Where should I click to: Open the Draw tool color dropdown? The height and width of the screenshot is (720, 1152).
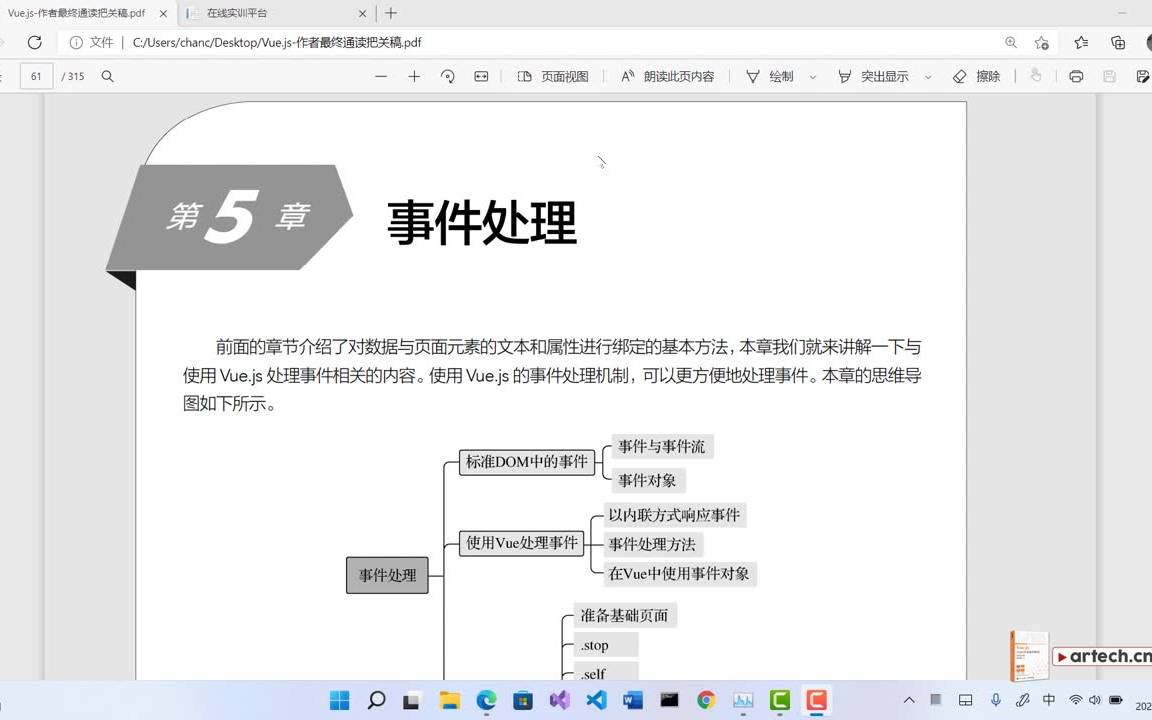point(811,76)
